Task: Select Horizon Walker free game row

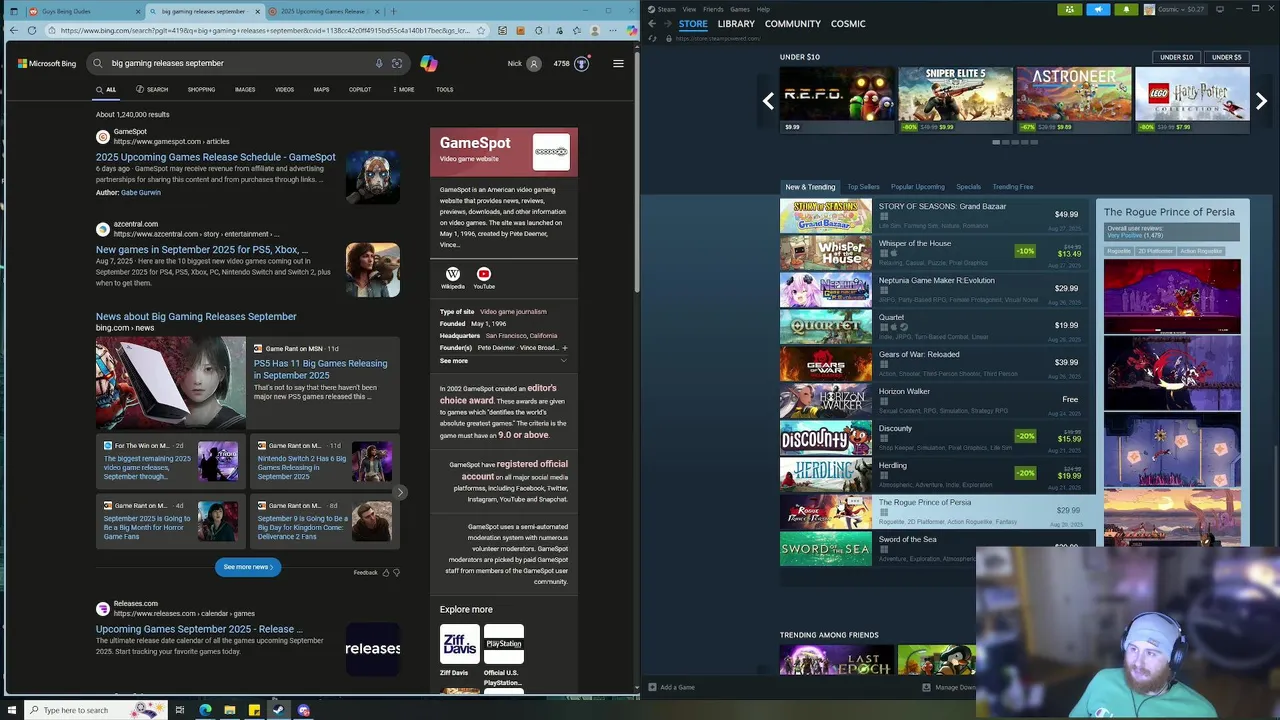Action: coord(934,400)
